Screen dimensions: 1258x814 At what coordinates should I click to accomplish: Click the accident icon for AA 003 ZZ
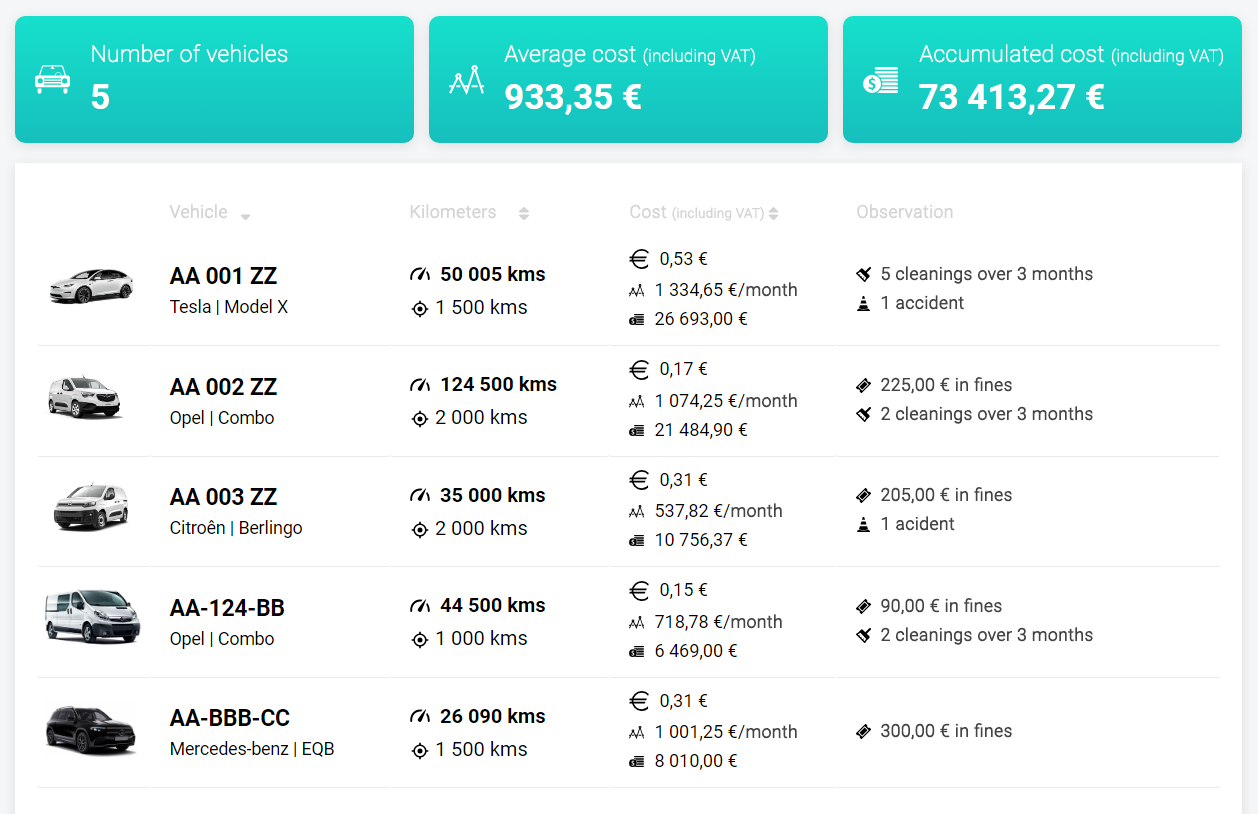click(864, 524)
